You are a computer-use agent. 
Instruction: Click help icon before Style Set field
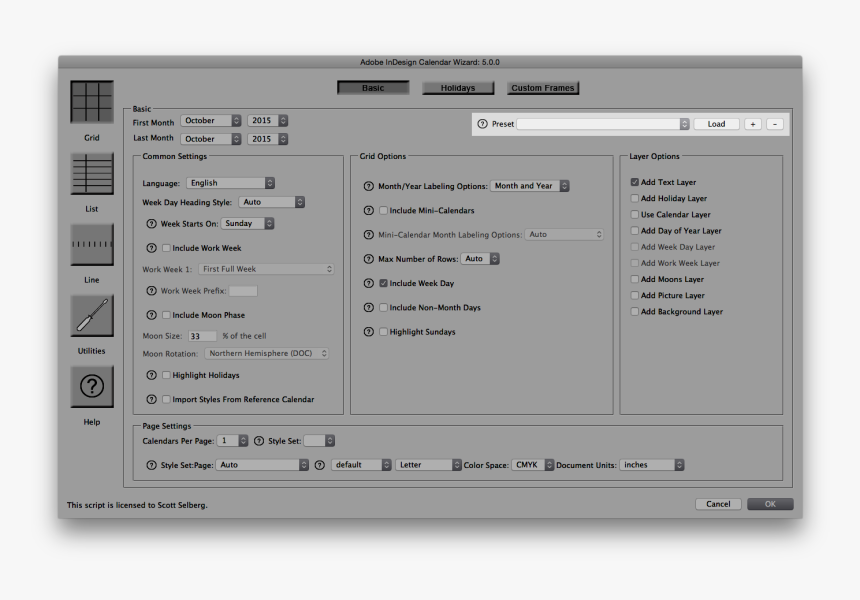(x=259, y=441)
